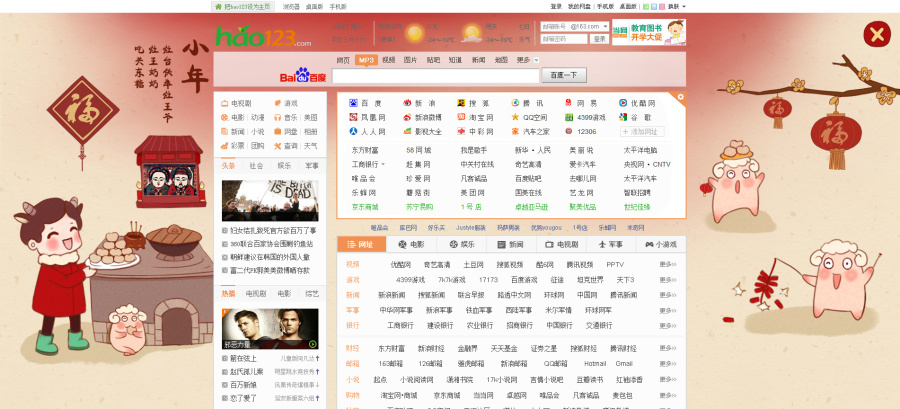This screenshot has width=900, height=409.
Task: Click the Baidu 百度 site icon link
Action: pyautogui.click(x=353, y=103)
